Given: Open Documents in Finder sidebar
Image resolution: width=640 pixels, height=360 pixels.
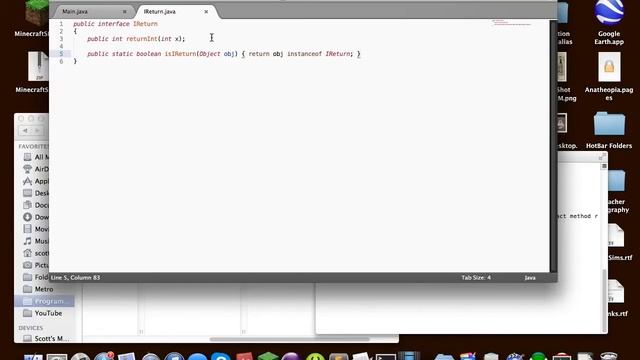Looking at the screenshot, I should [36, 205].
